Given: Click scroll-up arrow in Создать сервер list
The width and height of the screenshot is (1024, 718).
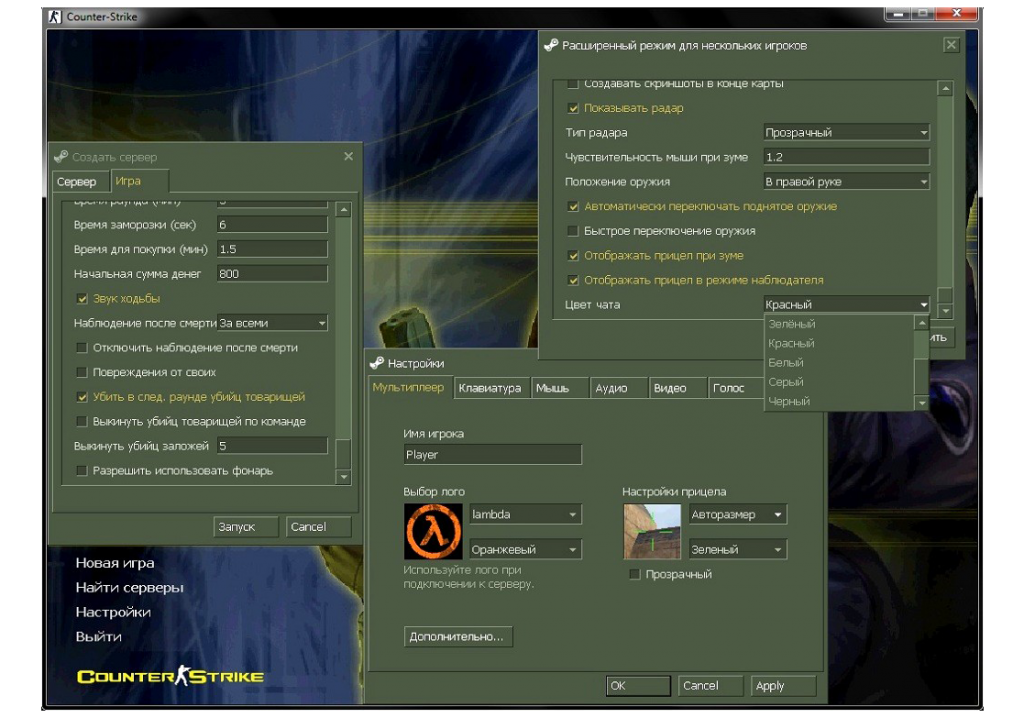Looking at the screenshot, I should pos(344,210).
